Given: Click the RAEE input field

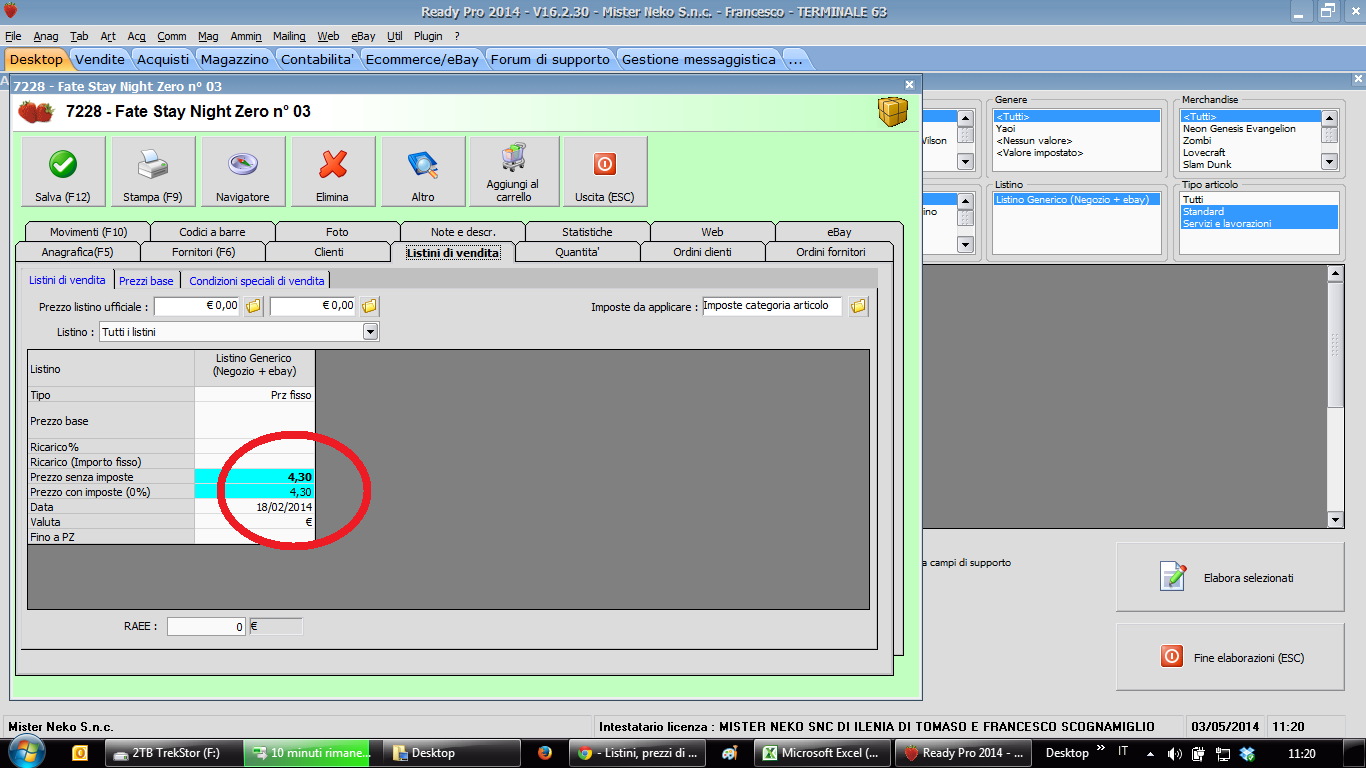Looking at the screenshot, I should coord(206,626).
